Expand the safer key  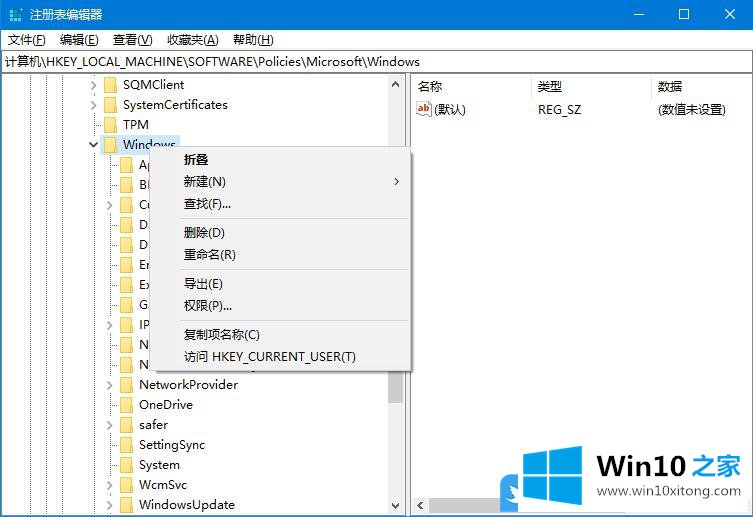click(x=109, y=425)
